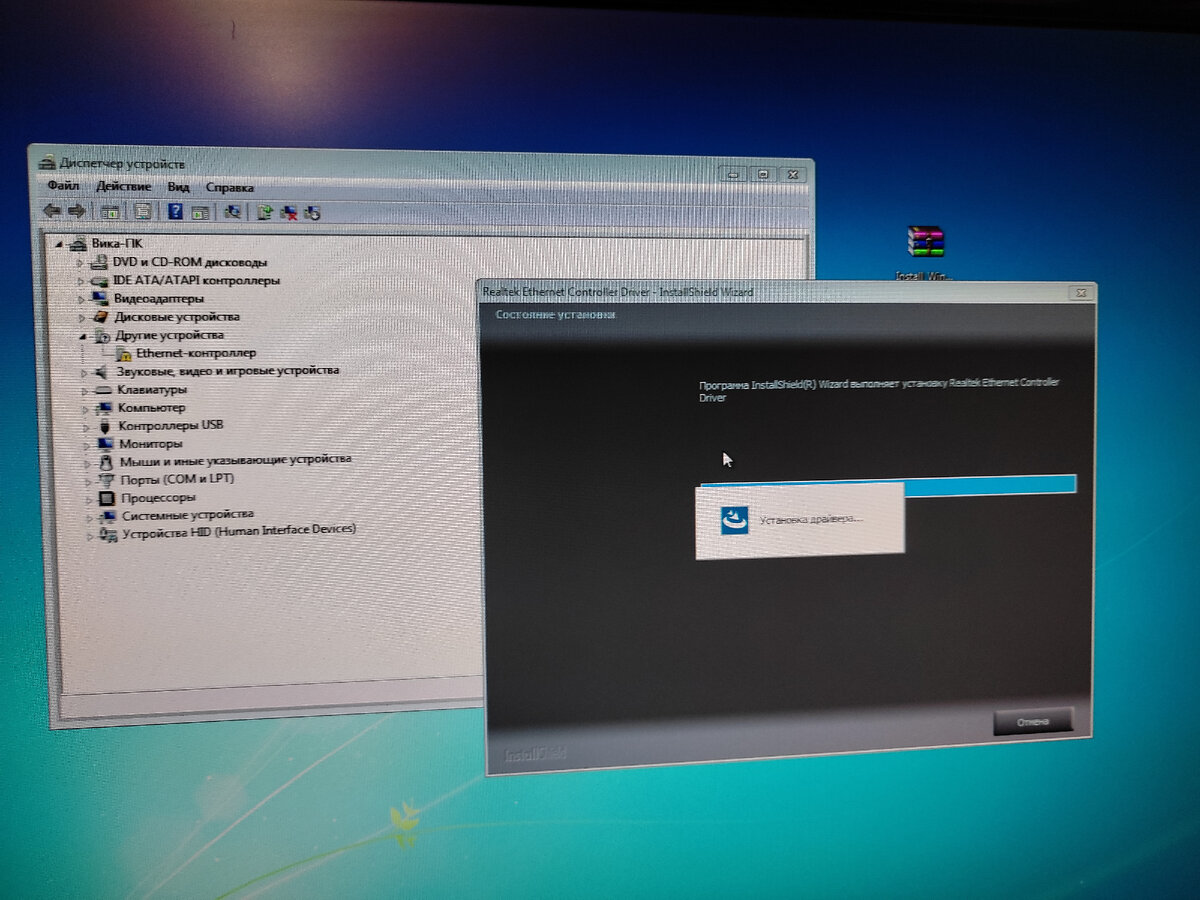Expand DVD и CD-ROM дисководы arrow
1200x900 pixels.
81,262
